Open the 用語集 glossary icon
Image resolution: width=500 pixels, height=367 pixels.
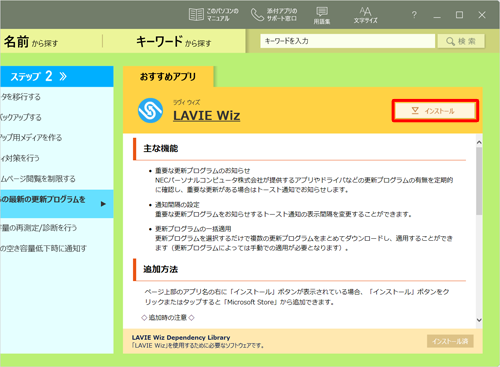coord(322,16)
